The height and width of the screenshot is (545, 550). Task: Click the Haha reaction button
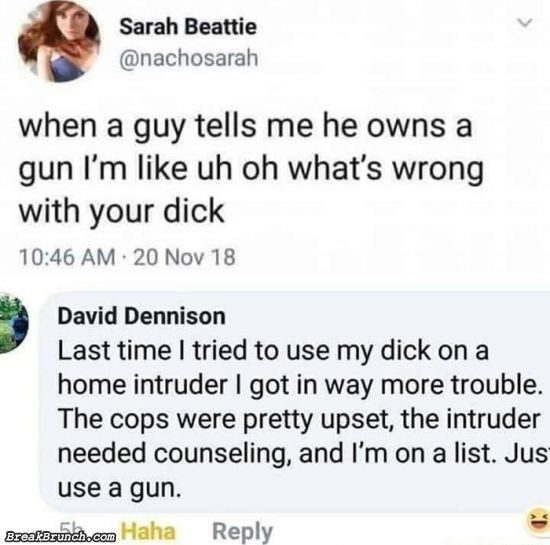[148, 531]
